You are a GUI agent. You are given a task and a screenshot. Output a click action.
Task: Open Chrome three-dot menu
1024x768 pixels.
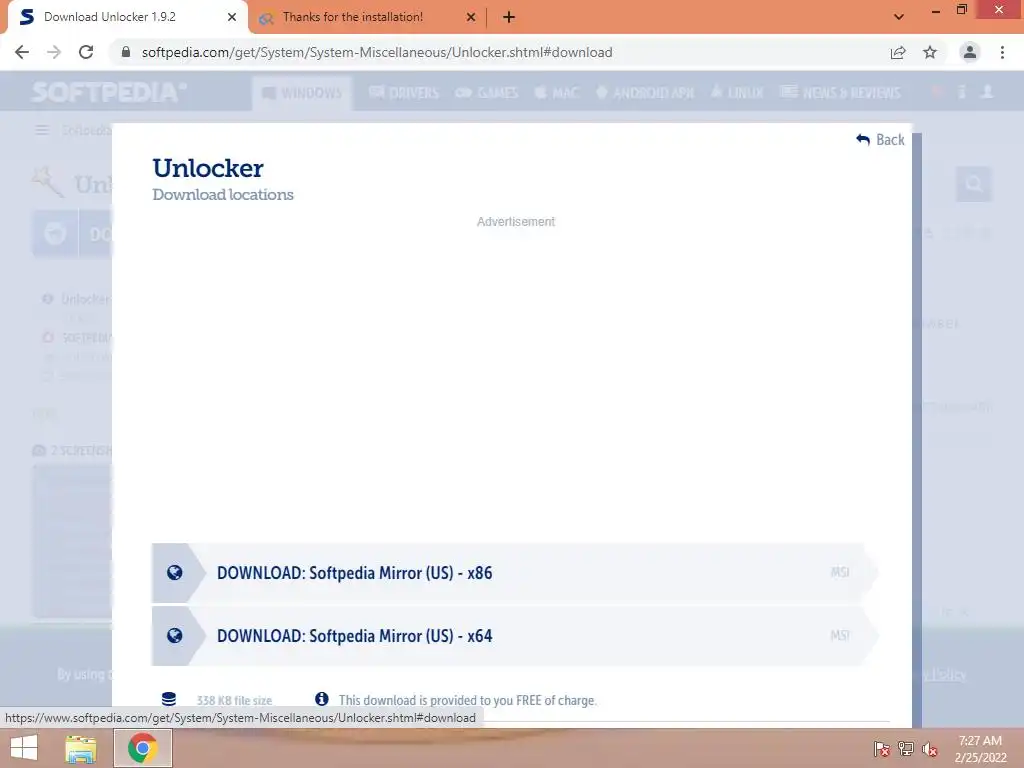(x=1002, y=52)
